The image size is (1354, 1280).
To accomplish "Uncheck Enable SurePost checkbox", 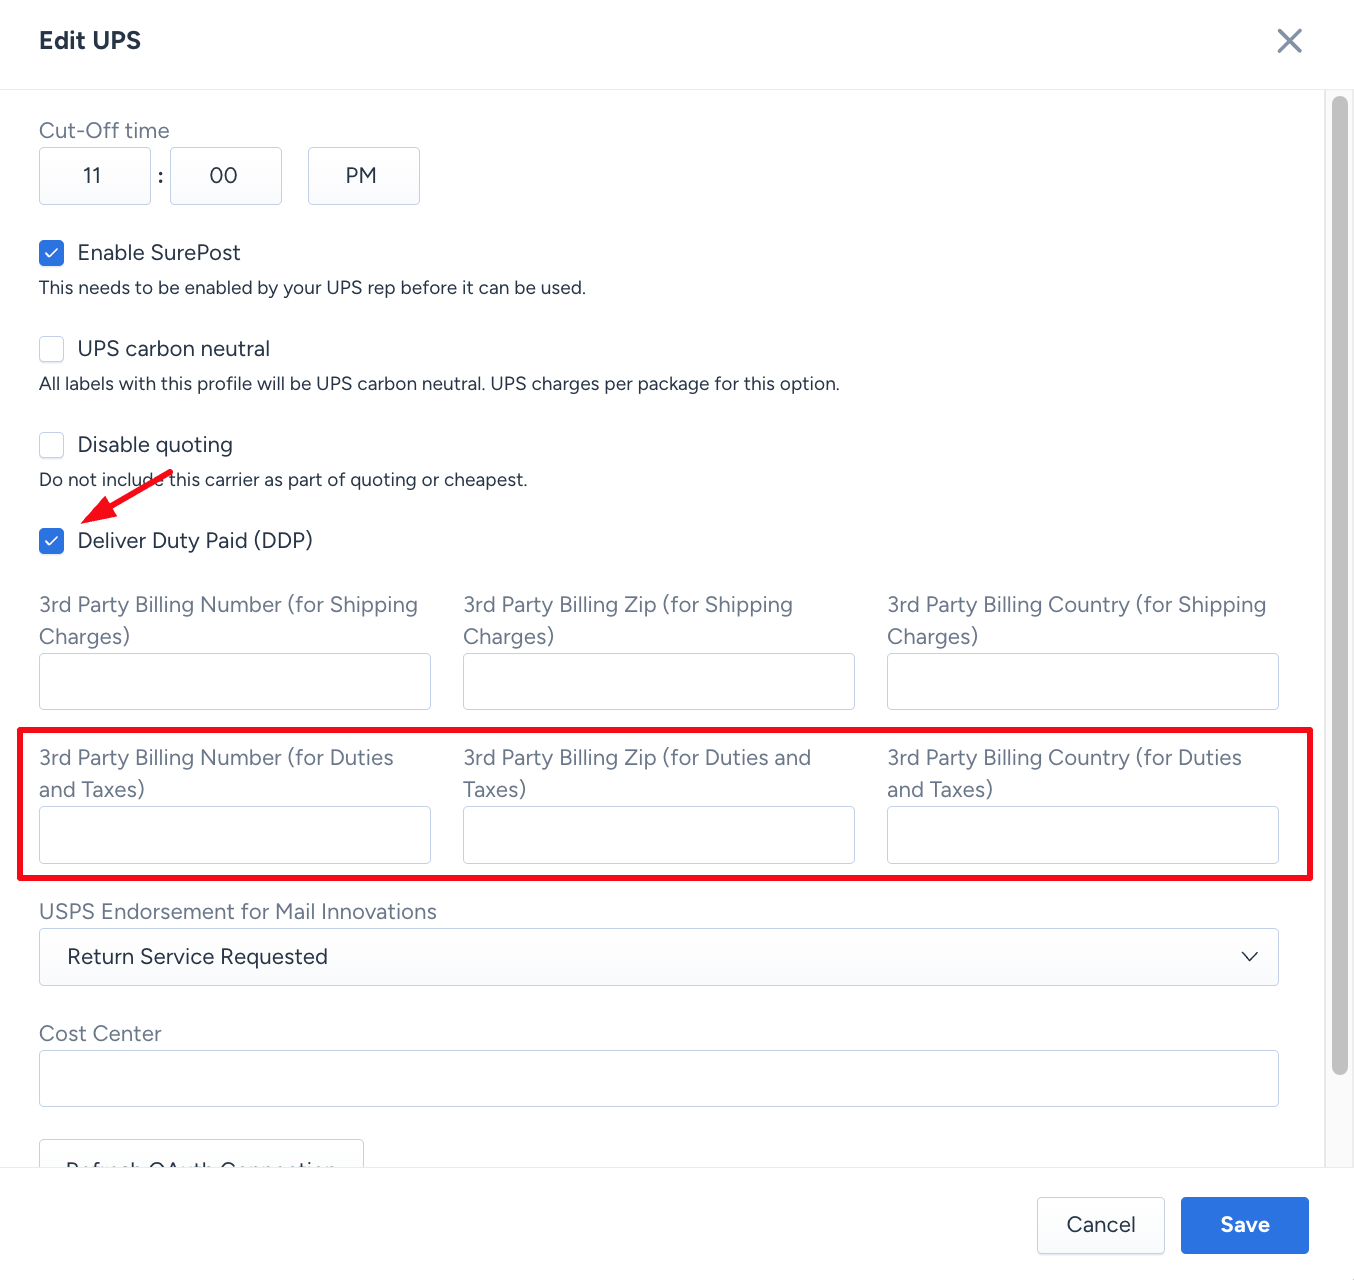I will 52,253.
